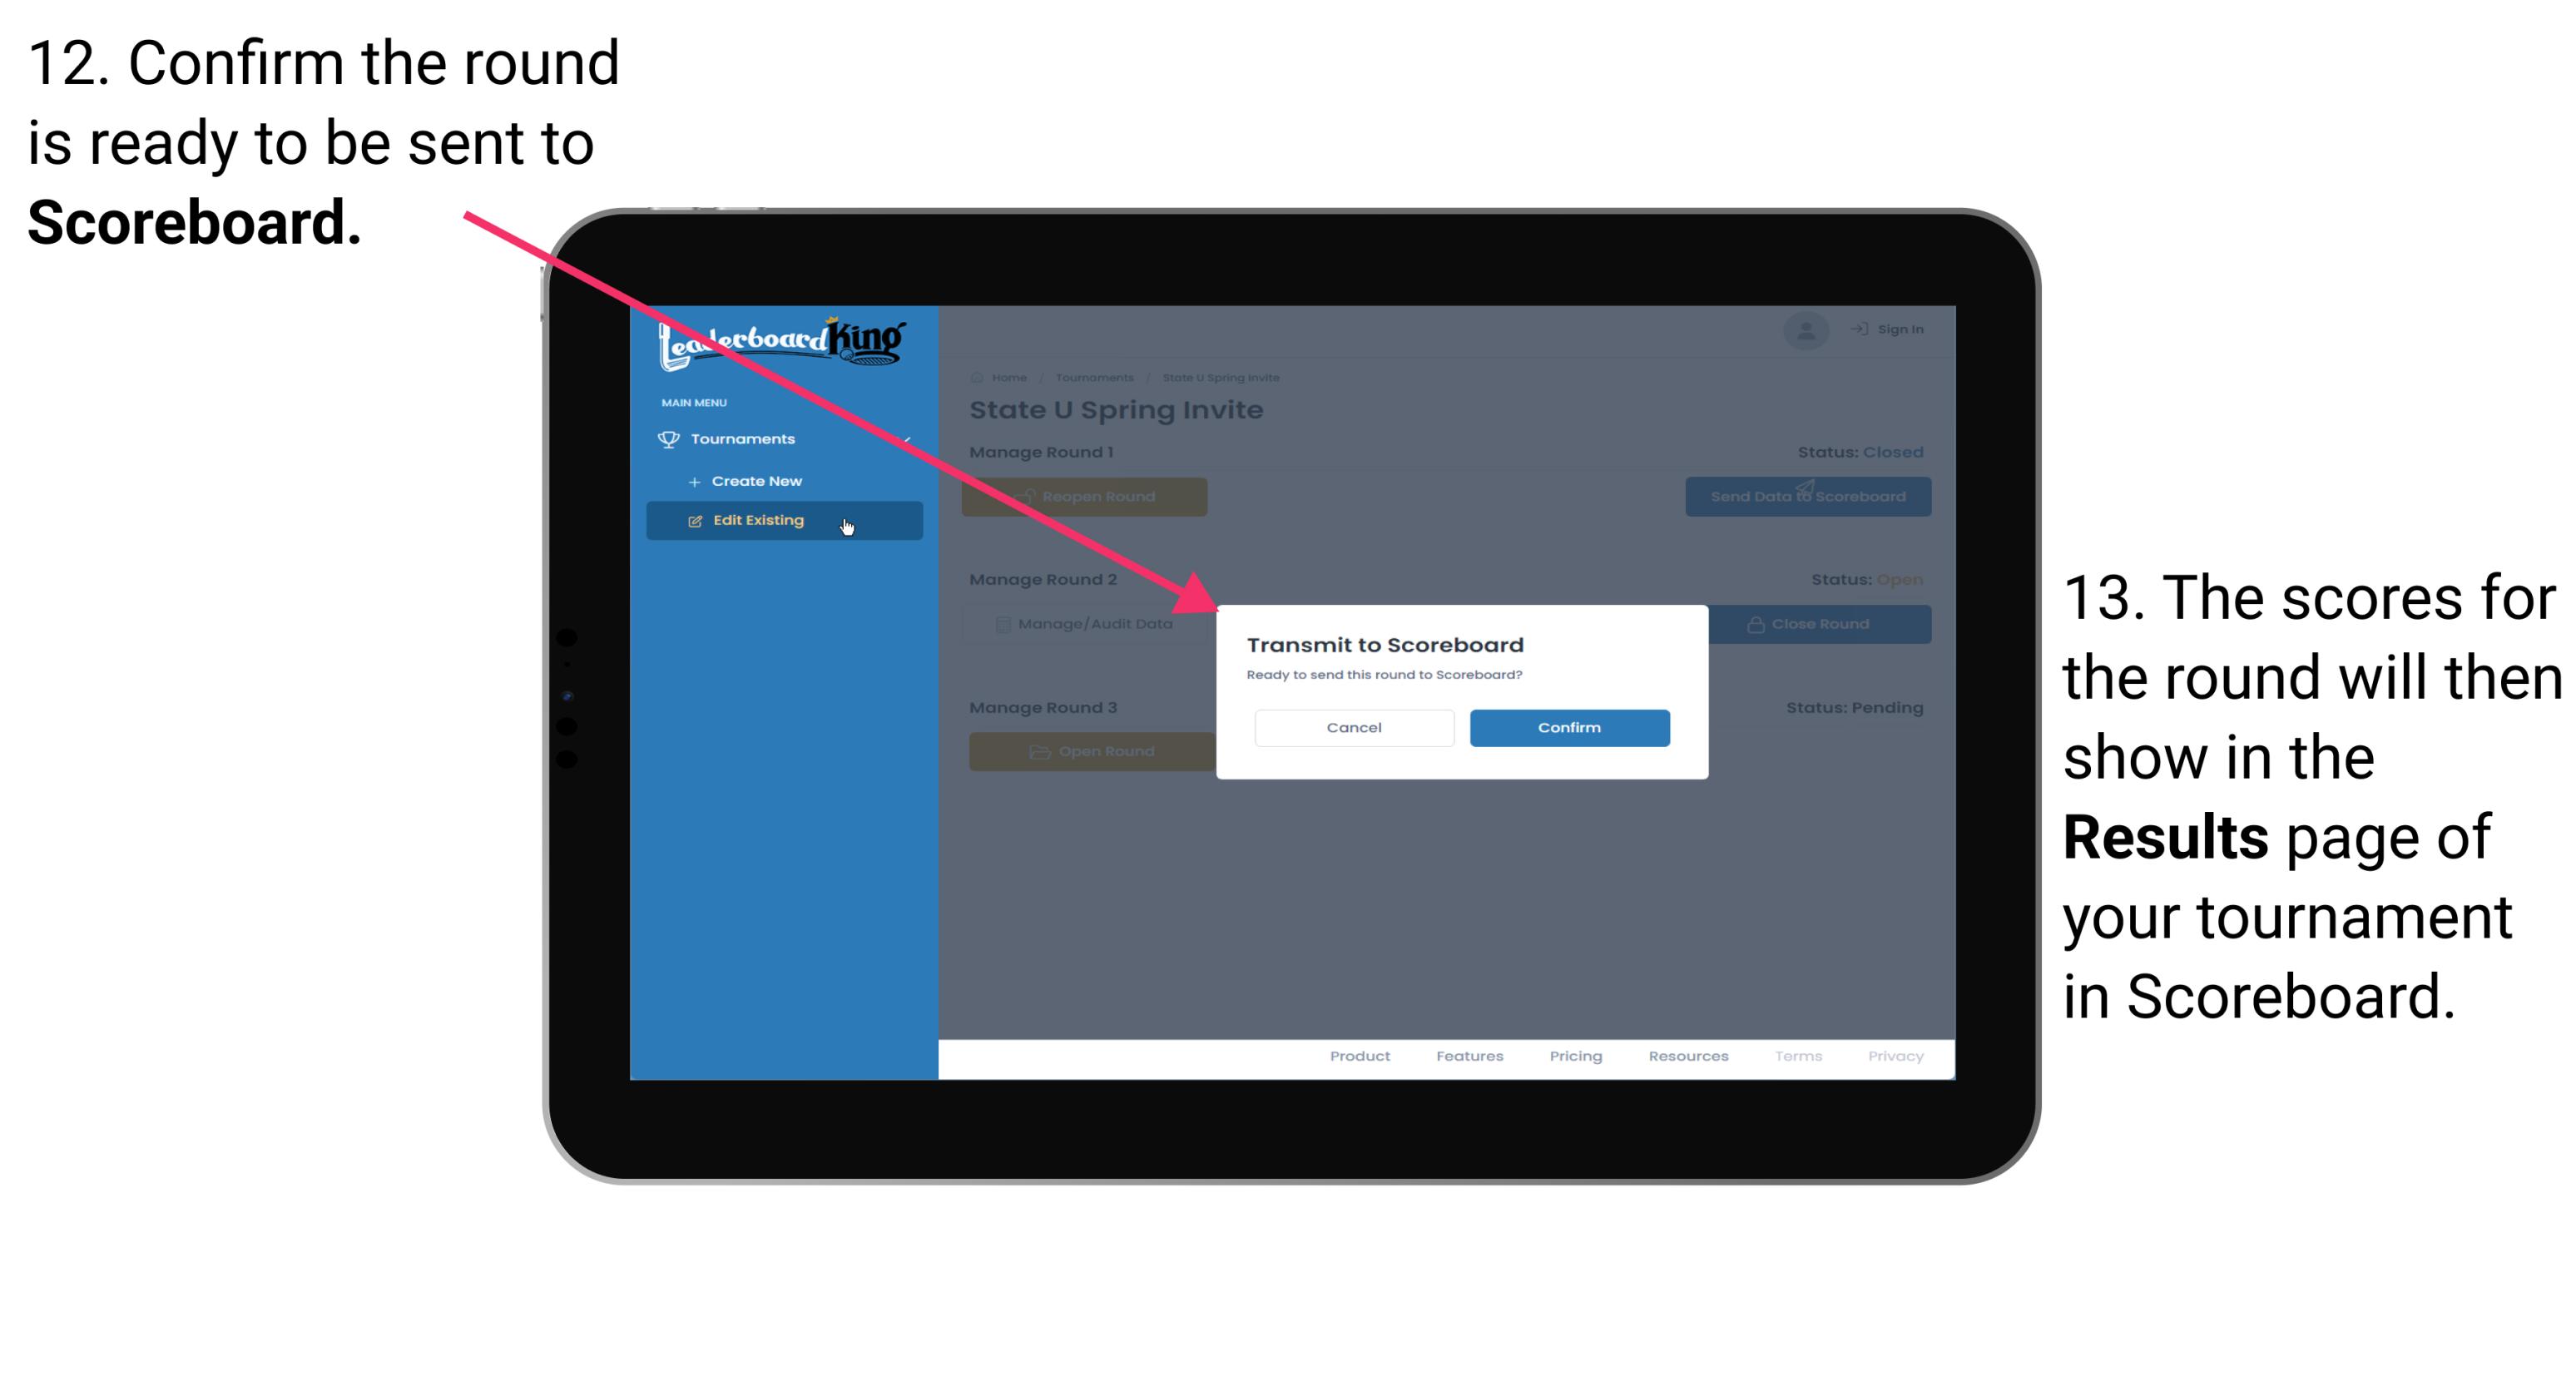This screenshot has width=2576, height=1386.
Task: Select the Tournaments menu item
Action: tap(745, 438)
